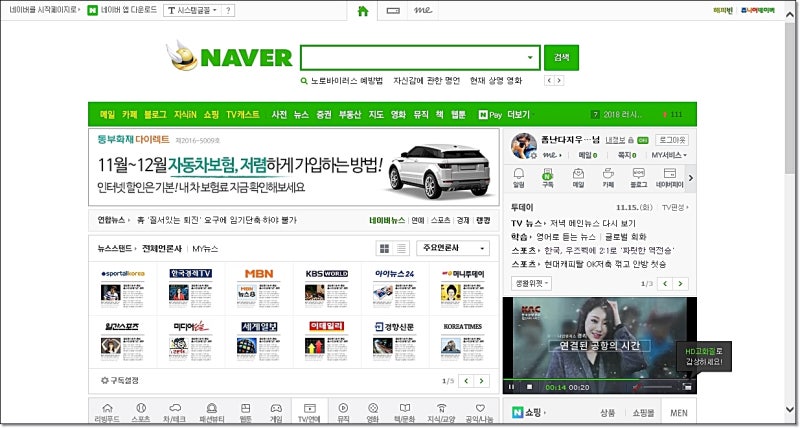Image resolution: width=800 pixels, height=428 pixels.
Task: Go to previous 투데이 page
Action: click(x=665, y=284)
